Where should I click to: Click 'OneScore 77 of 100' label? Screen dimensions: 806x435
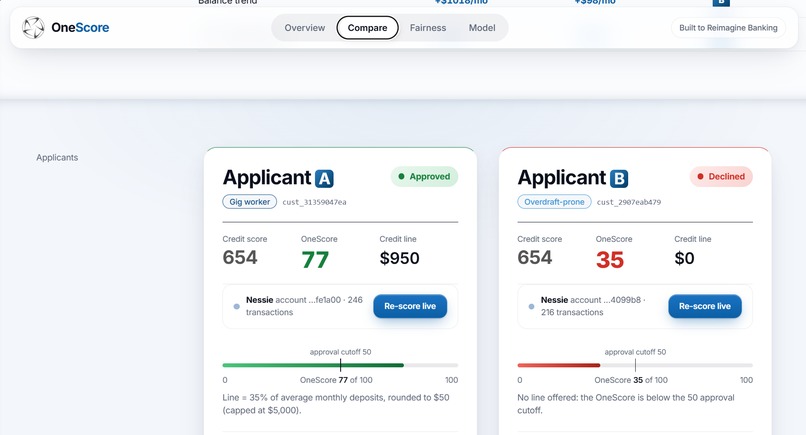tap(336, 380)
